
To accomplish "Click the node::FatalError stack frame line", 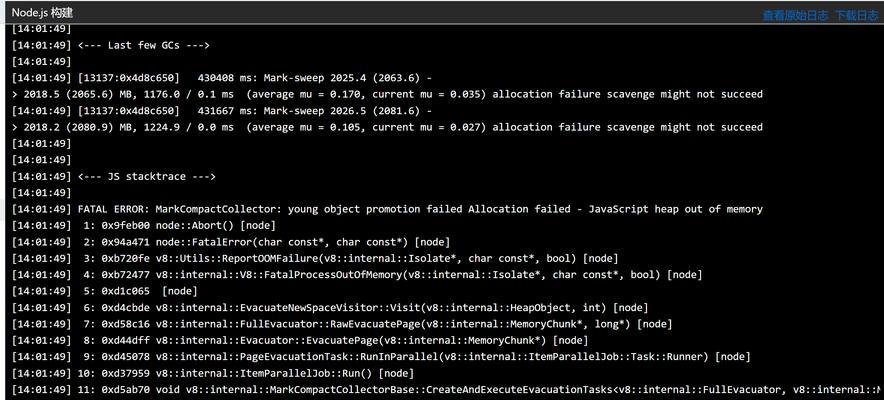I will (x=231, y=242).
